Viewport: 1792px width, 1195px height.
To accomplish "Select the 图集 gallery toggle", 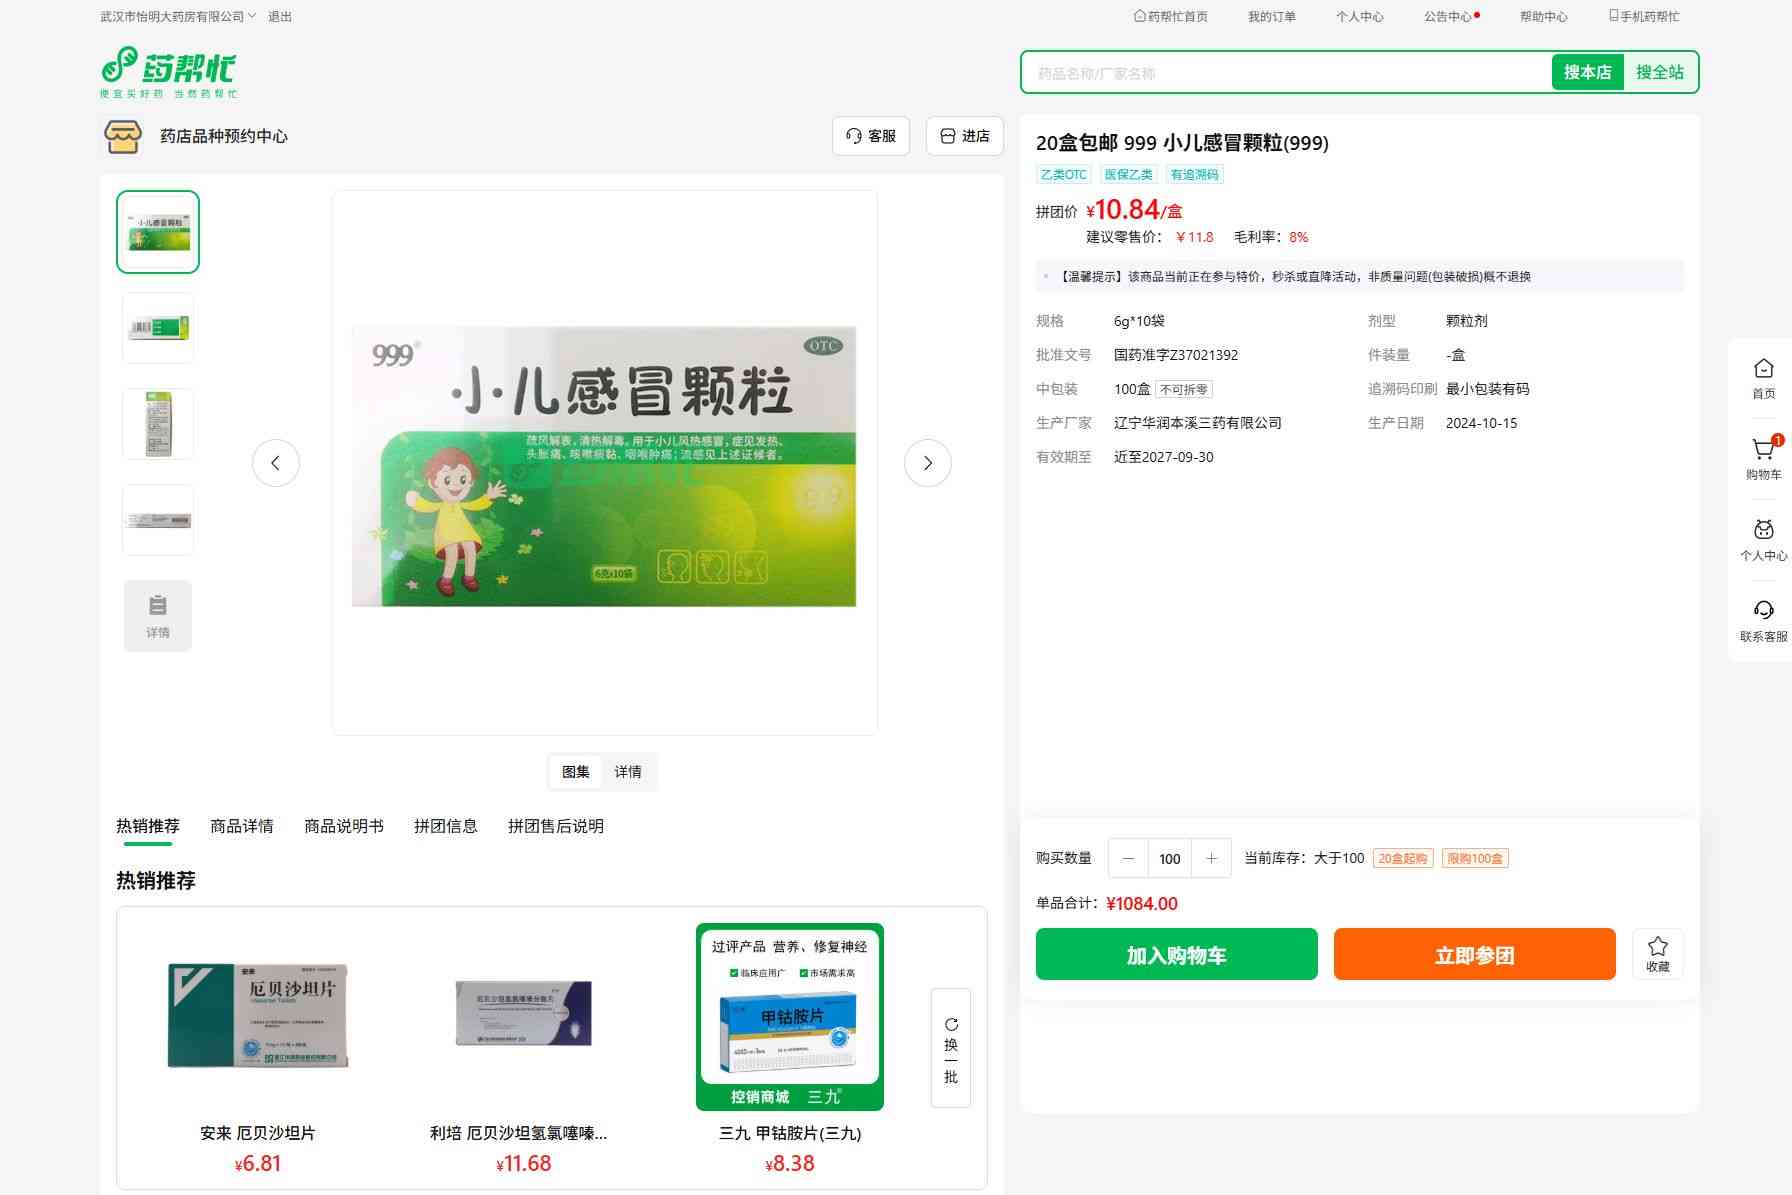I will tap(575, 772).
